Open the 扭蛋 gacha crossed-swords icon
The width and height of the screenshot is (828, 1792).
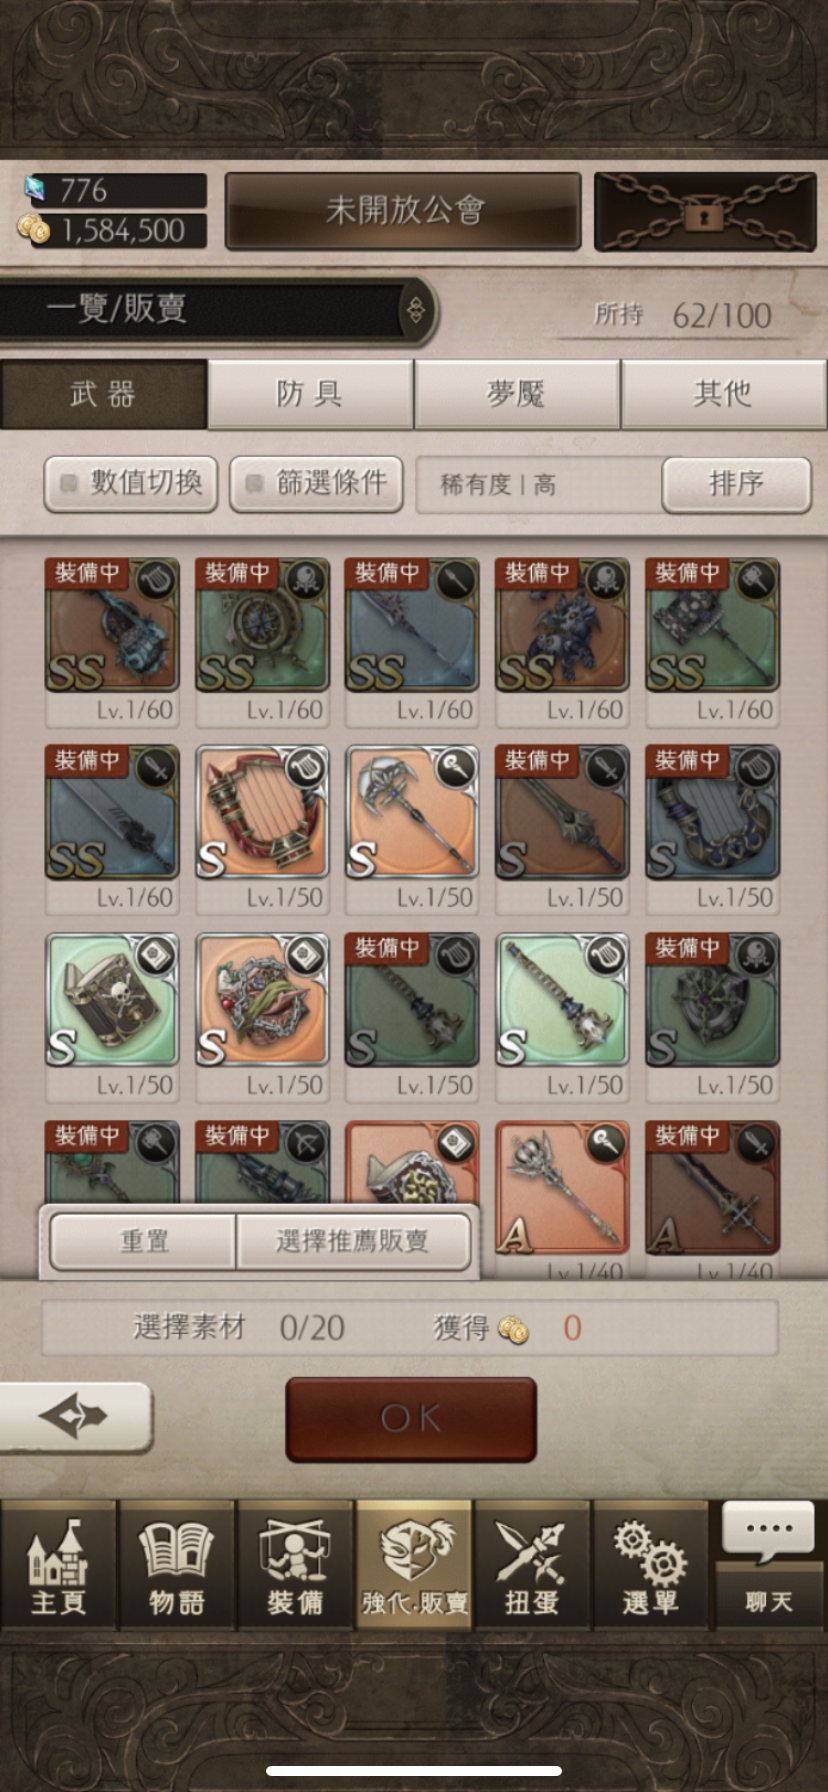coord(532,1566)
